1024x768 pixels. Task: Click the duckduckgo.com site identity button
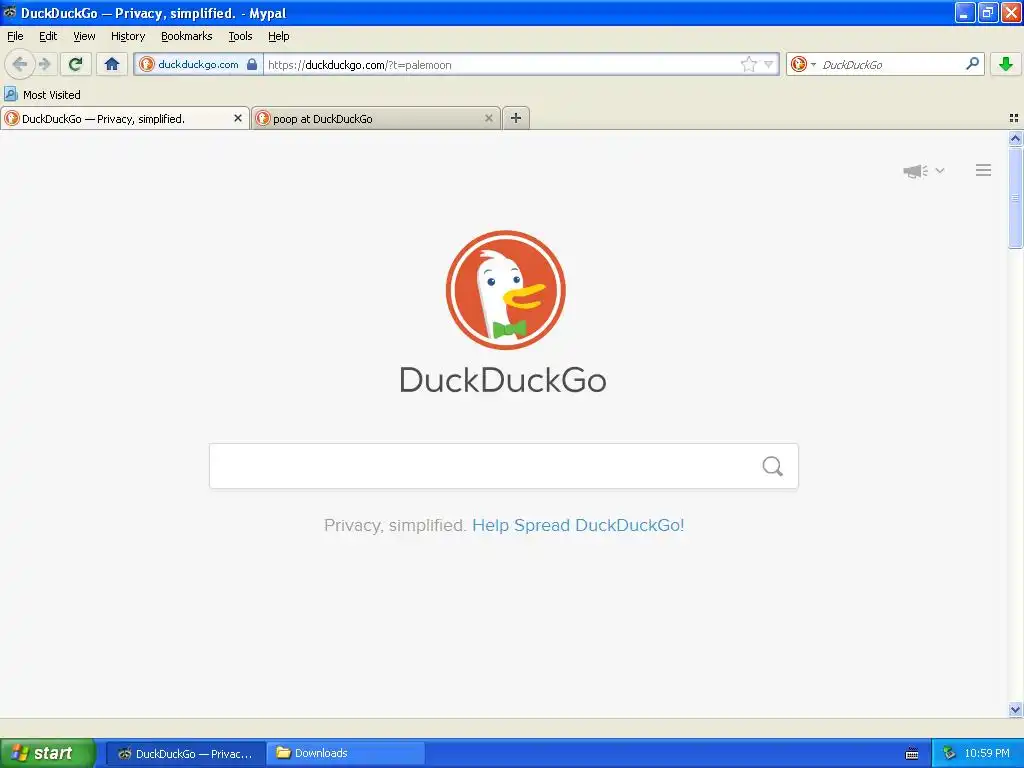[198, 64]
